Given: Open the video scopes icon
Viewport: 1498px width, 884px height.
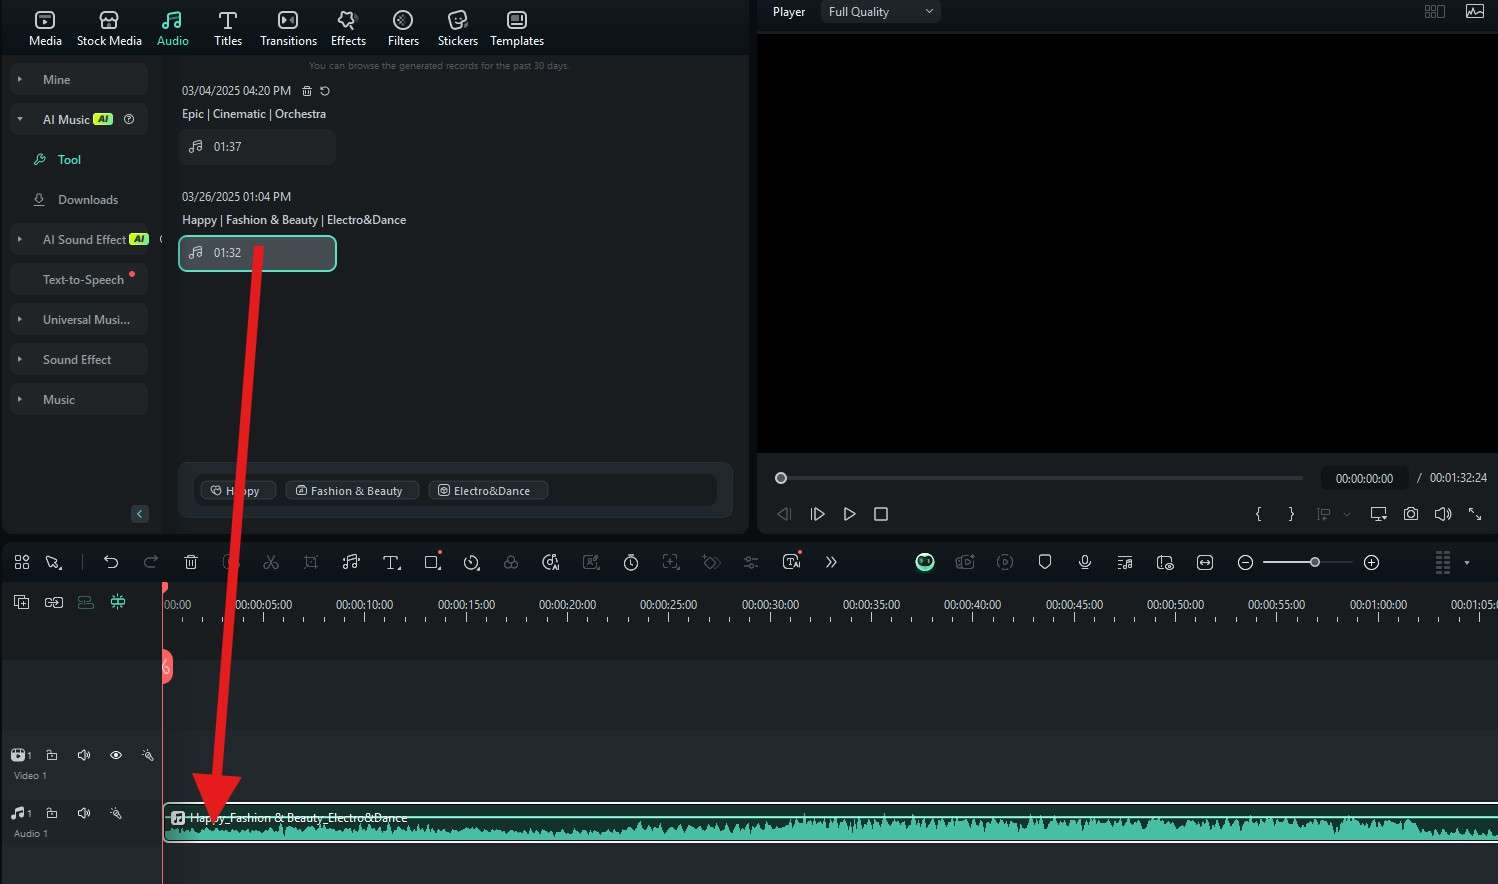Looking at the screenshot, I should pos(1475,12).
